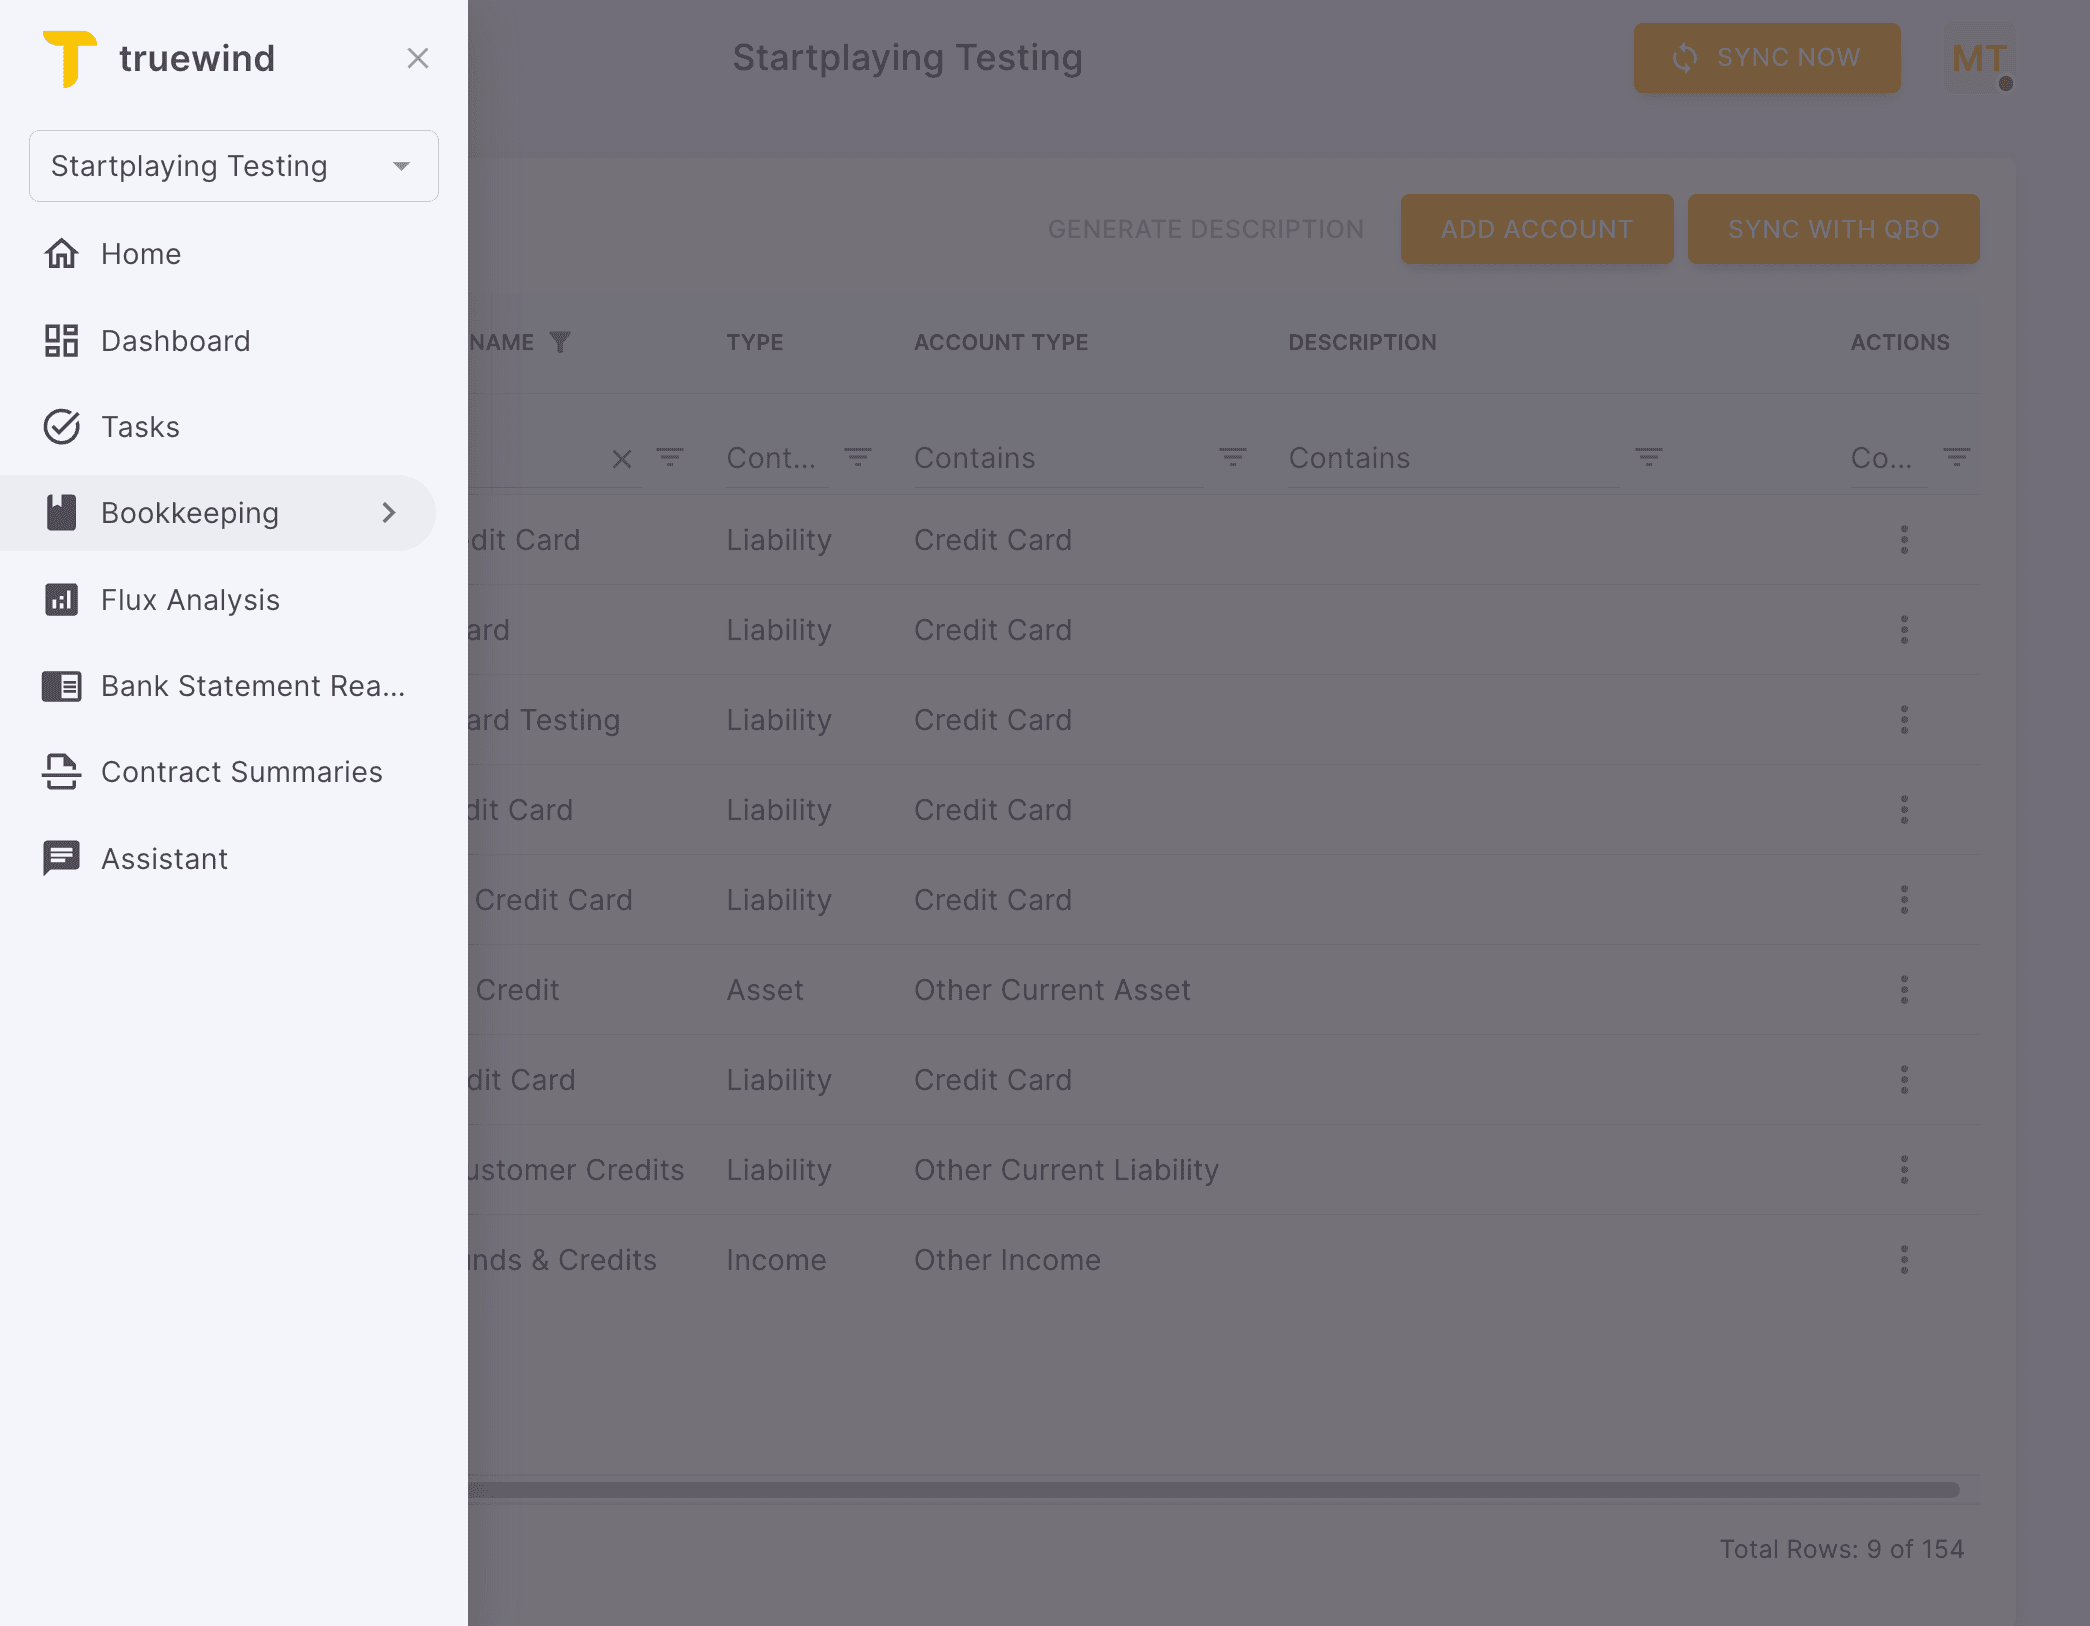Image resolution: width=2090 pixels, height=1626 pixels.
Task: Open the TYPE column filter options dropdown
Action: tap(858, 458)
